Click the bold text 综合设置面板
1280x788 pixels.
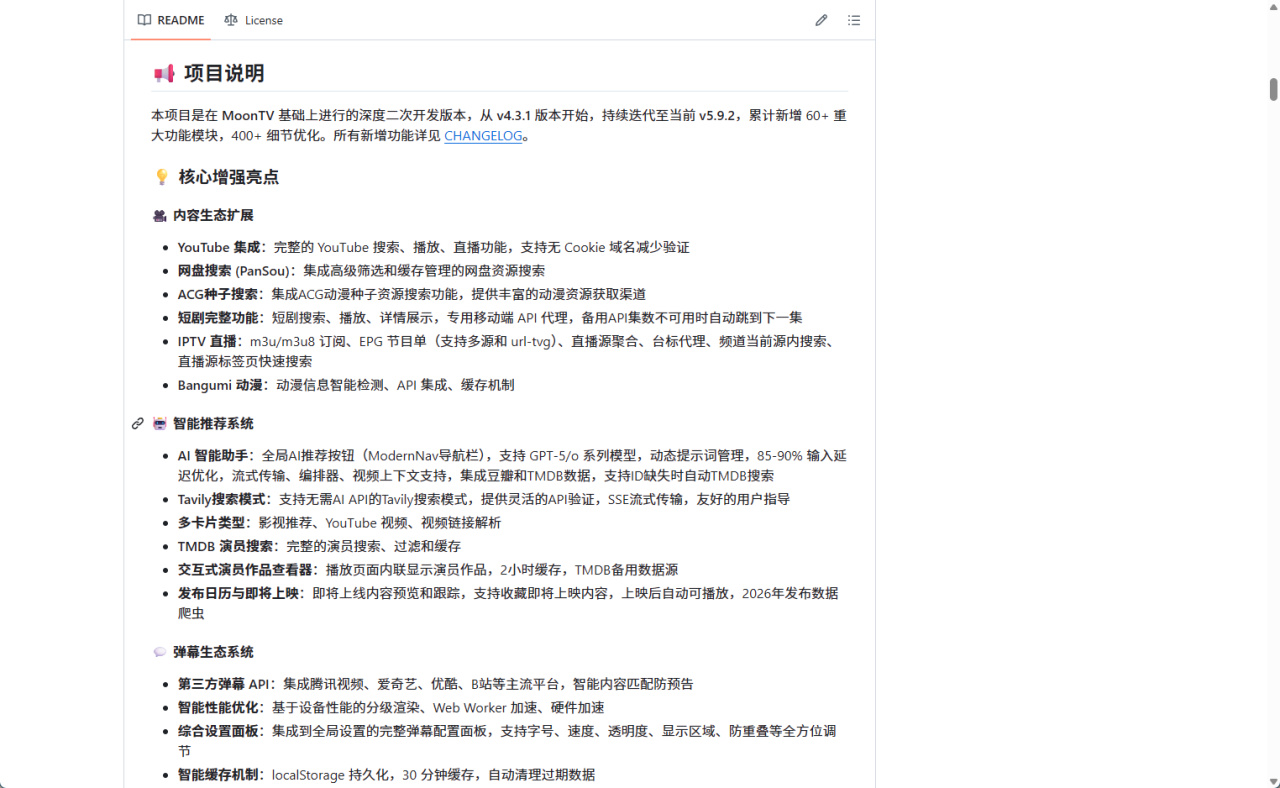pyautogui.click(x=218, y=731)
